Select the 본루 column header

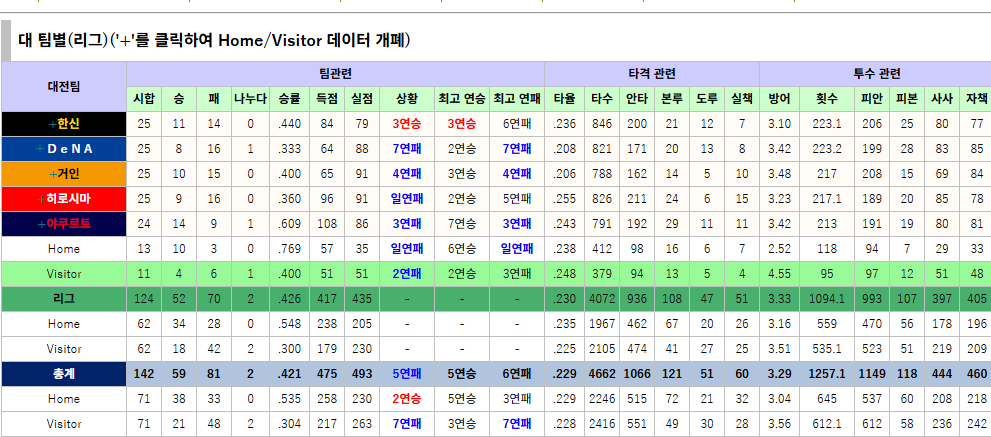click(x=672, y=99)
